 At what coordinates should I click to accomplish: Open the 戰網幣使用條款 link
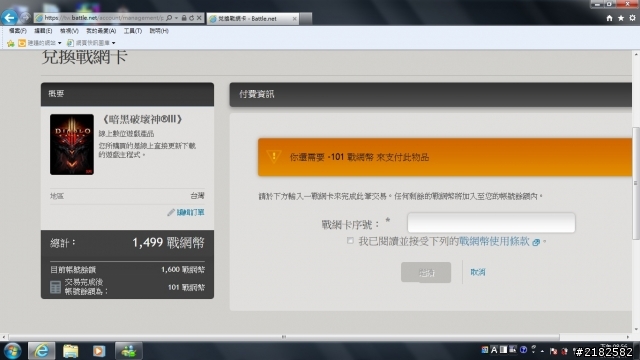494,241
